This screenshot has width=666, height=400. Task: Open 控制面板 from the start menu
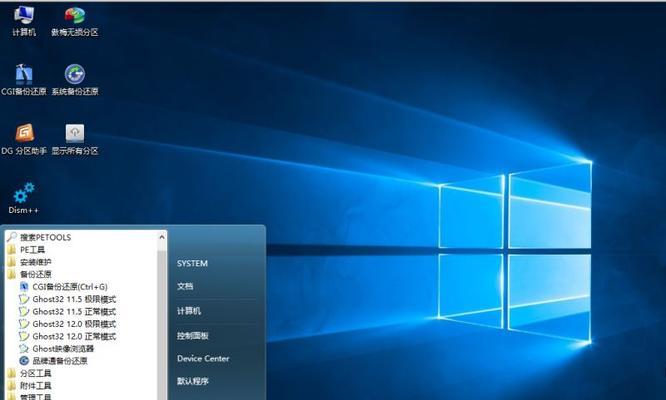[192, 335]
